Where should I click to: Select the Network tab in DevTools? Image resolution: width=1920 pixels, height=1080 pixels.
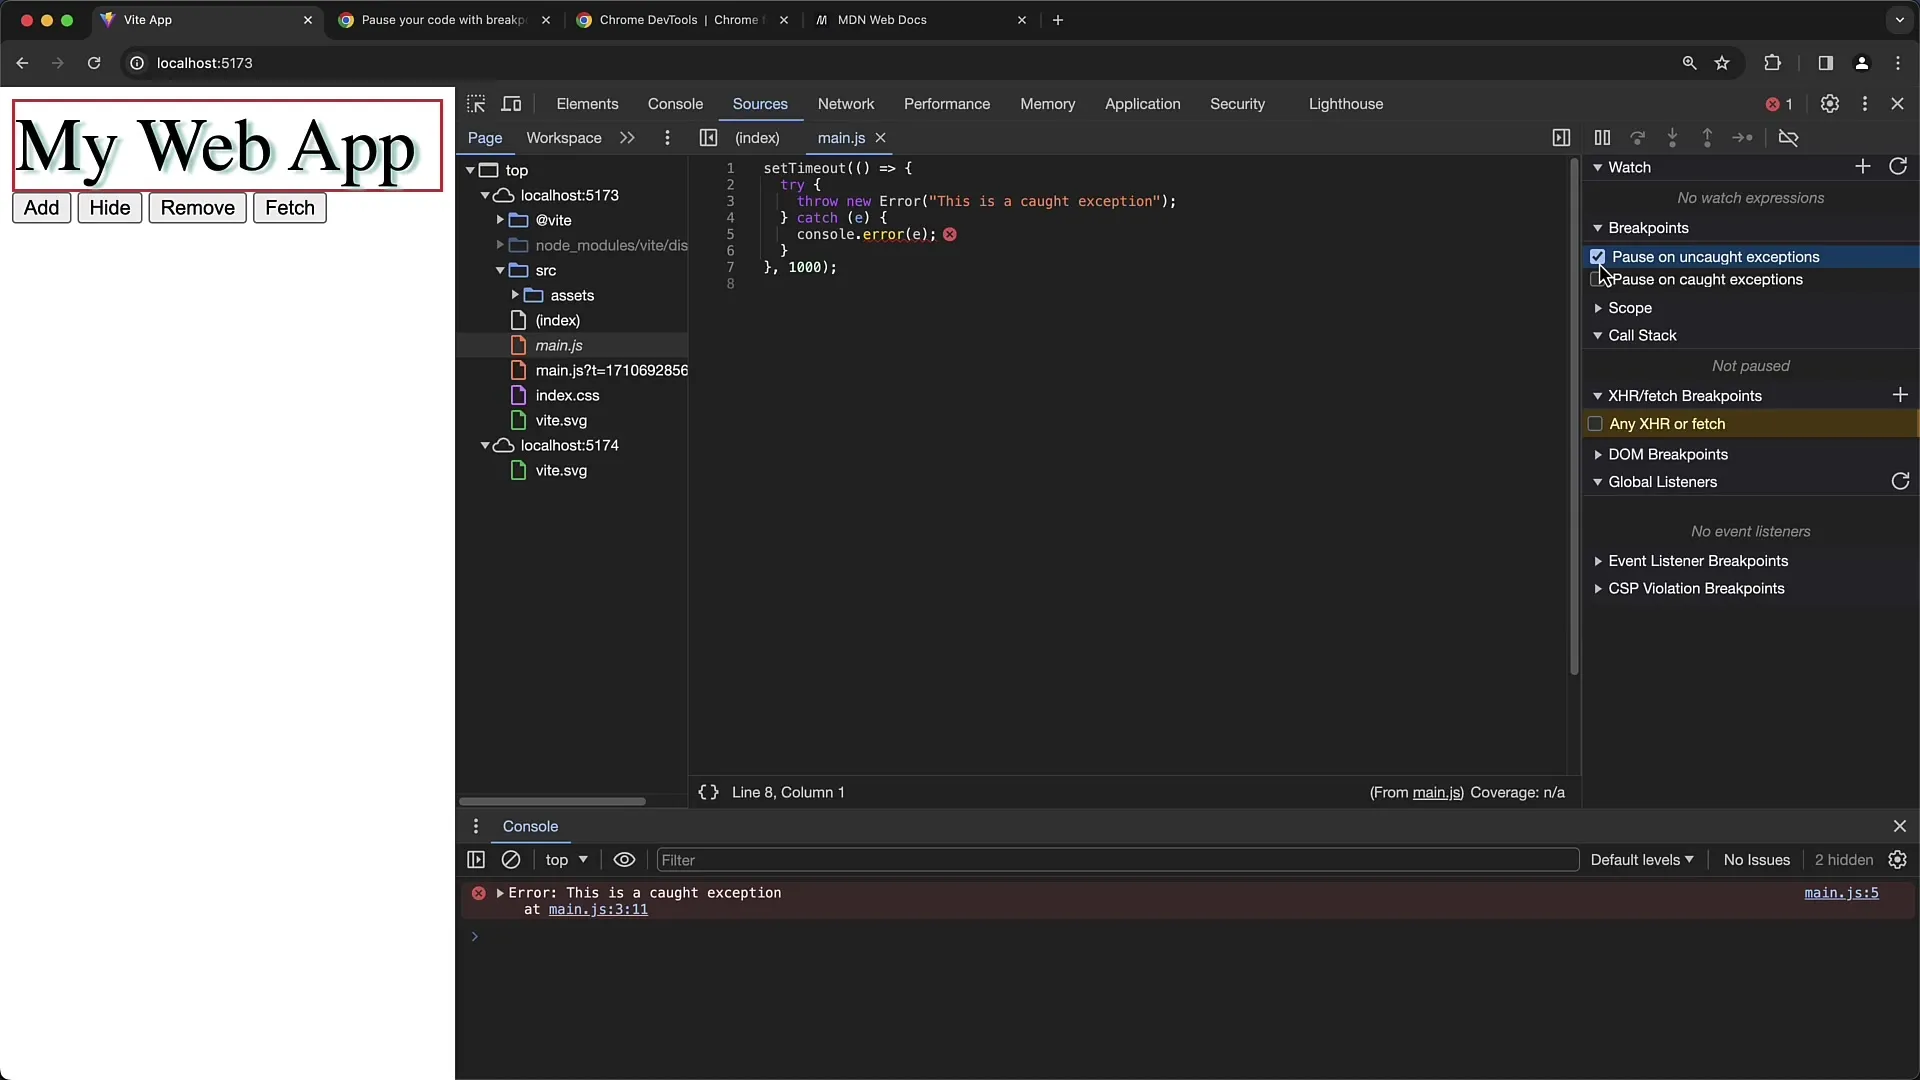pyautogui.click(x=845, y=103)
